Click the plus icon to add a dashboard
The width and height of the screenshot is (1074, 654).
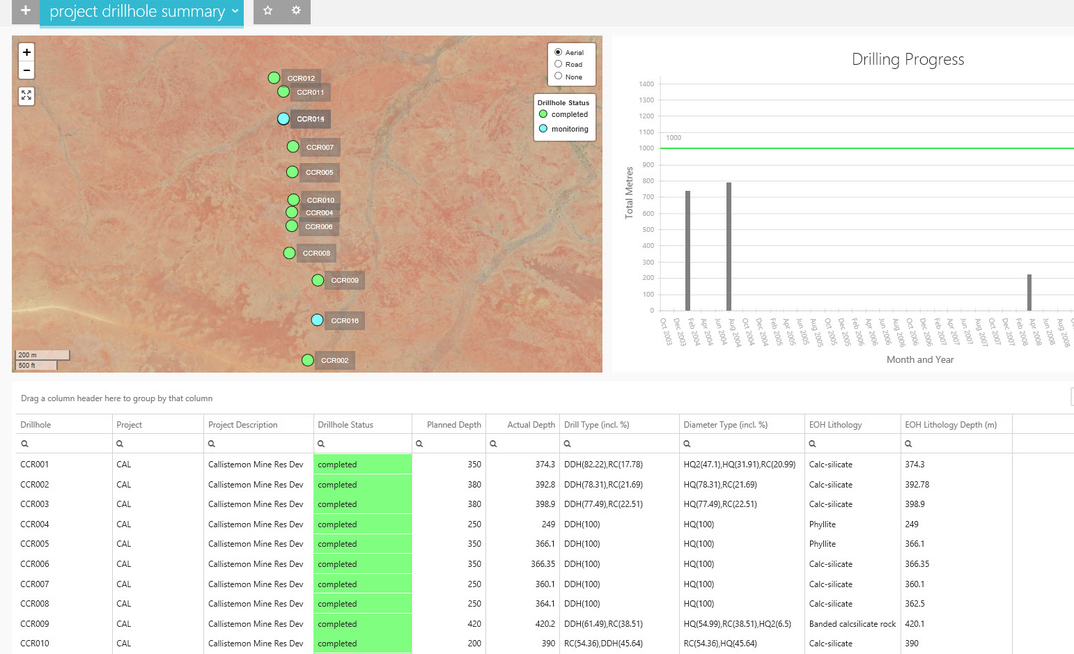coord(25,12)
